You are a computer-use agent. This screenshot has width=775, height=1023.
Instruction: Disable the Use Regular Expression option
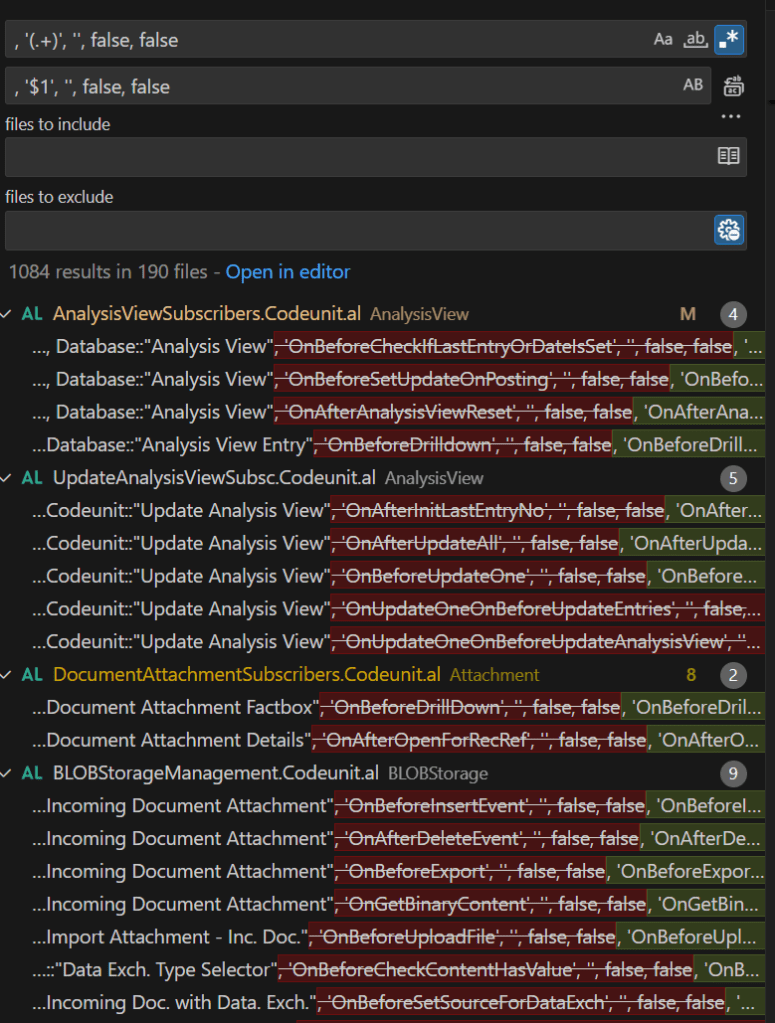click(729, 40)
